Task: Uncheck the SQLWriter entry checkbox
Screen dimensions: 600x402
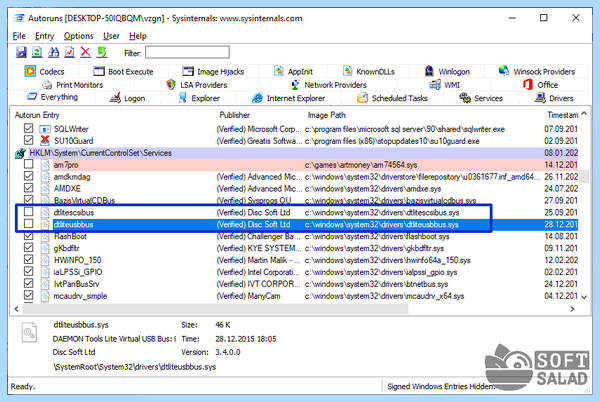Action: (28, 128)
